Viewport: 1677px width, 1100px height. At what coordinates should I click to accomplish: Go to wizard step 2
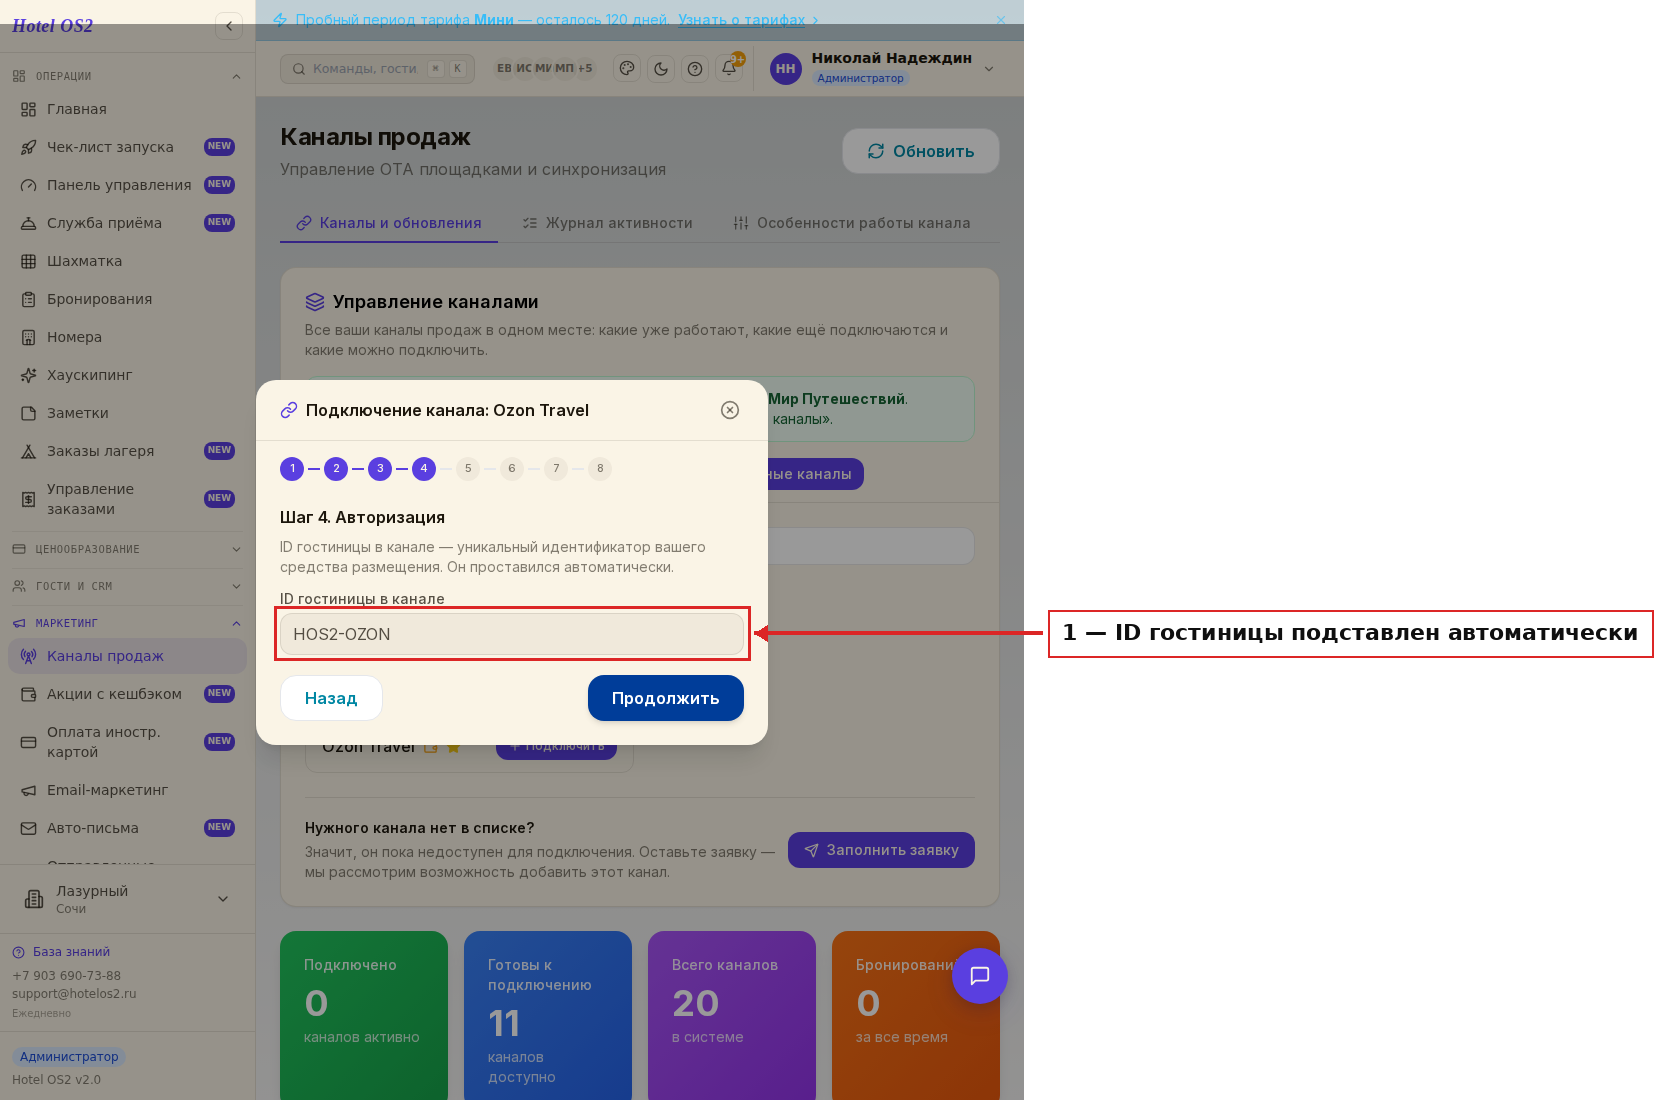tap(336, 468)
